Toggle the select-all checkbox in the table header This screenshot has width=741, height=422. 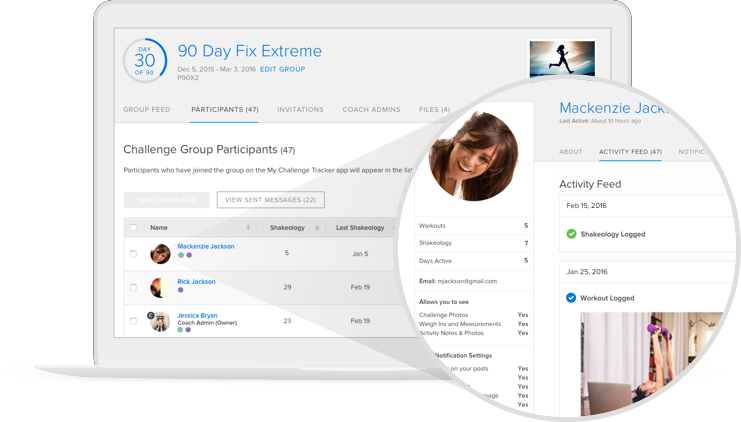pos(133,227)
